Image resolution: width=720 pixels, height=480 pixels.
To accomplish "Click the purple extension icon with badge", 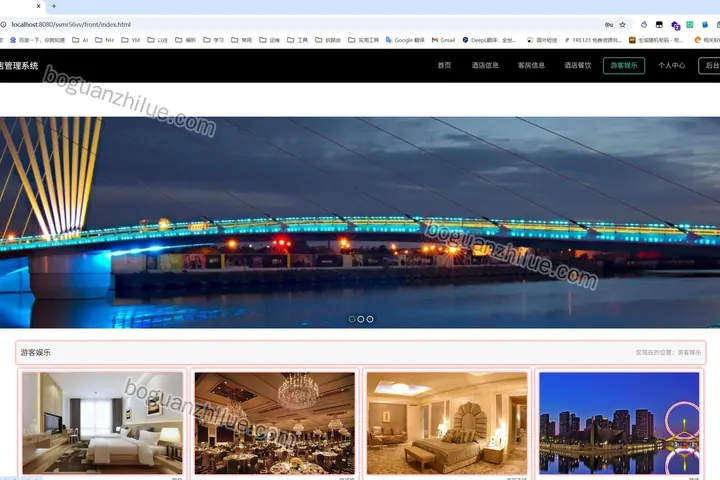I will (675, 25).
